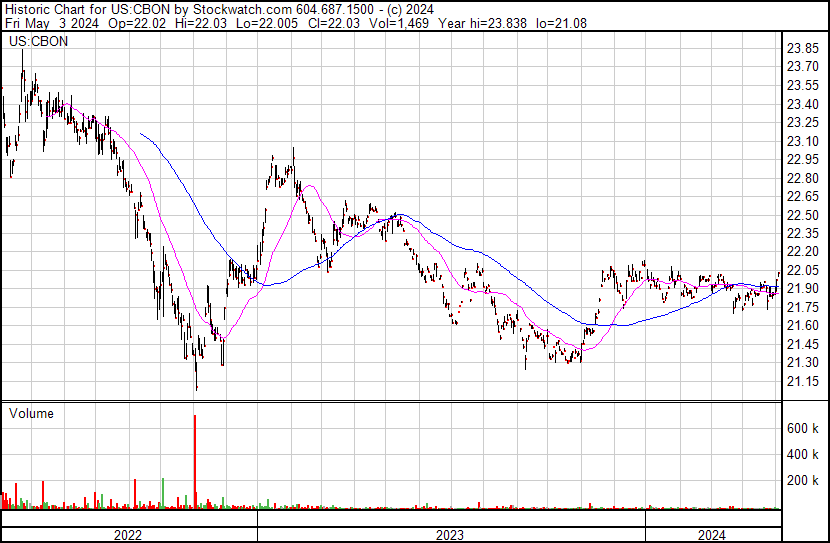The height and width of the screenshot is (543, 830).
Task: Click the 21.15 price axis label
Action: [x=803, y=382]
